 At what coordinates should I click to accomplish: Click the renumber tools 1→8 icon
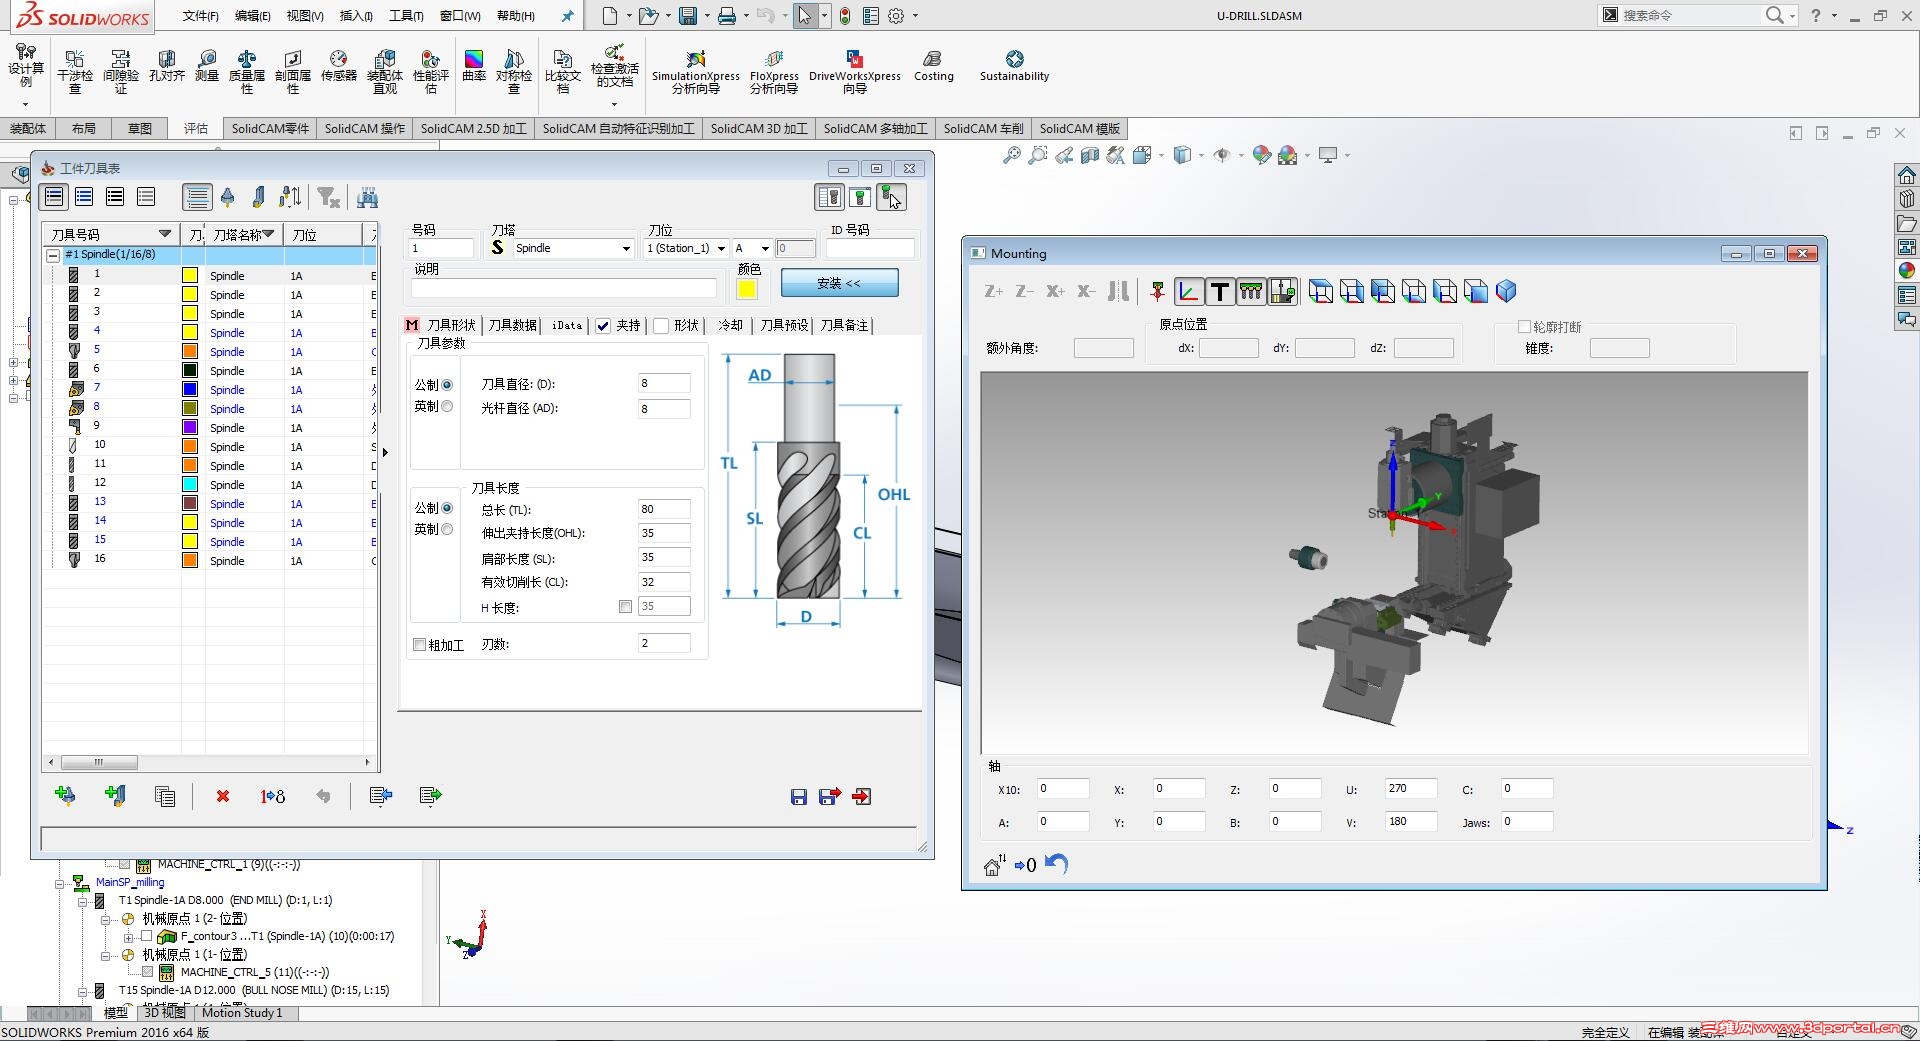coord(272,796)
